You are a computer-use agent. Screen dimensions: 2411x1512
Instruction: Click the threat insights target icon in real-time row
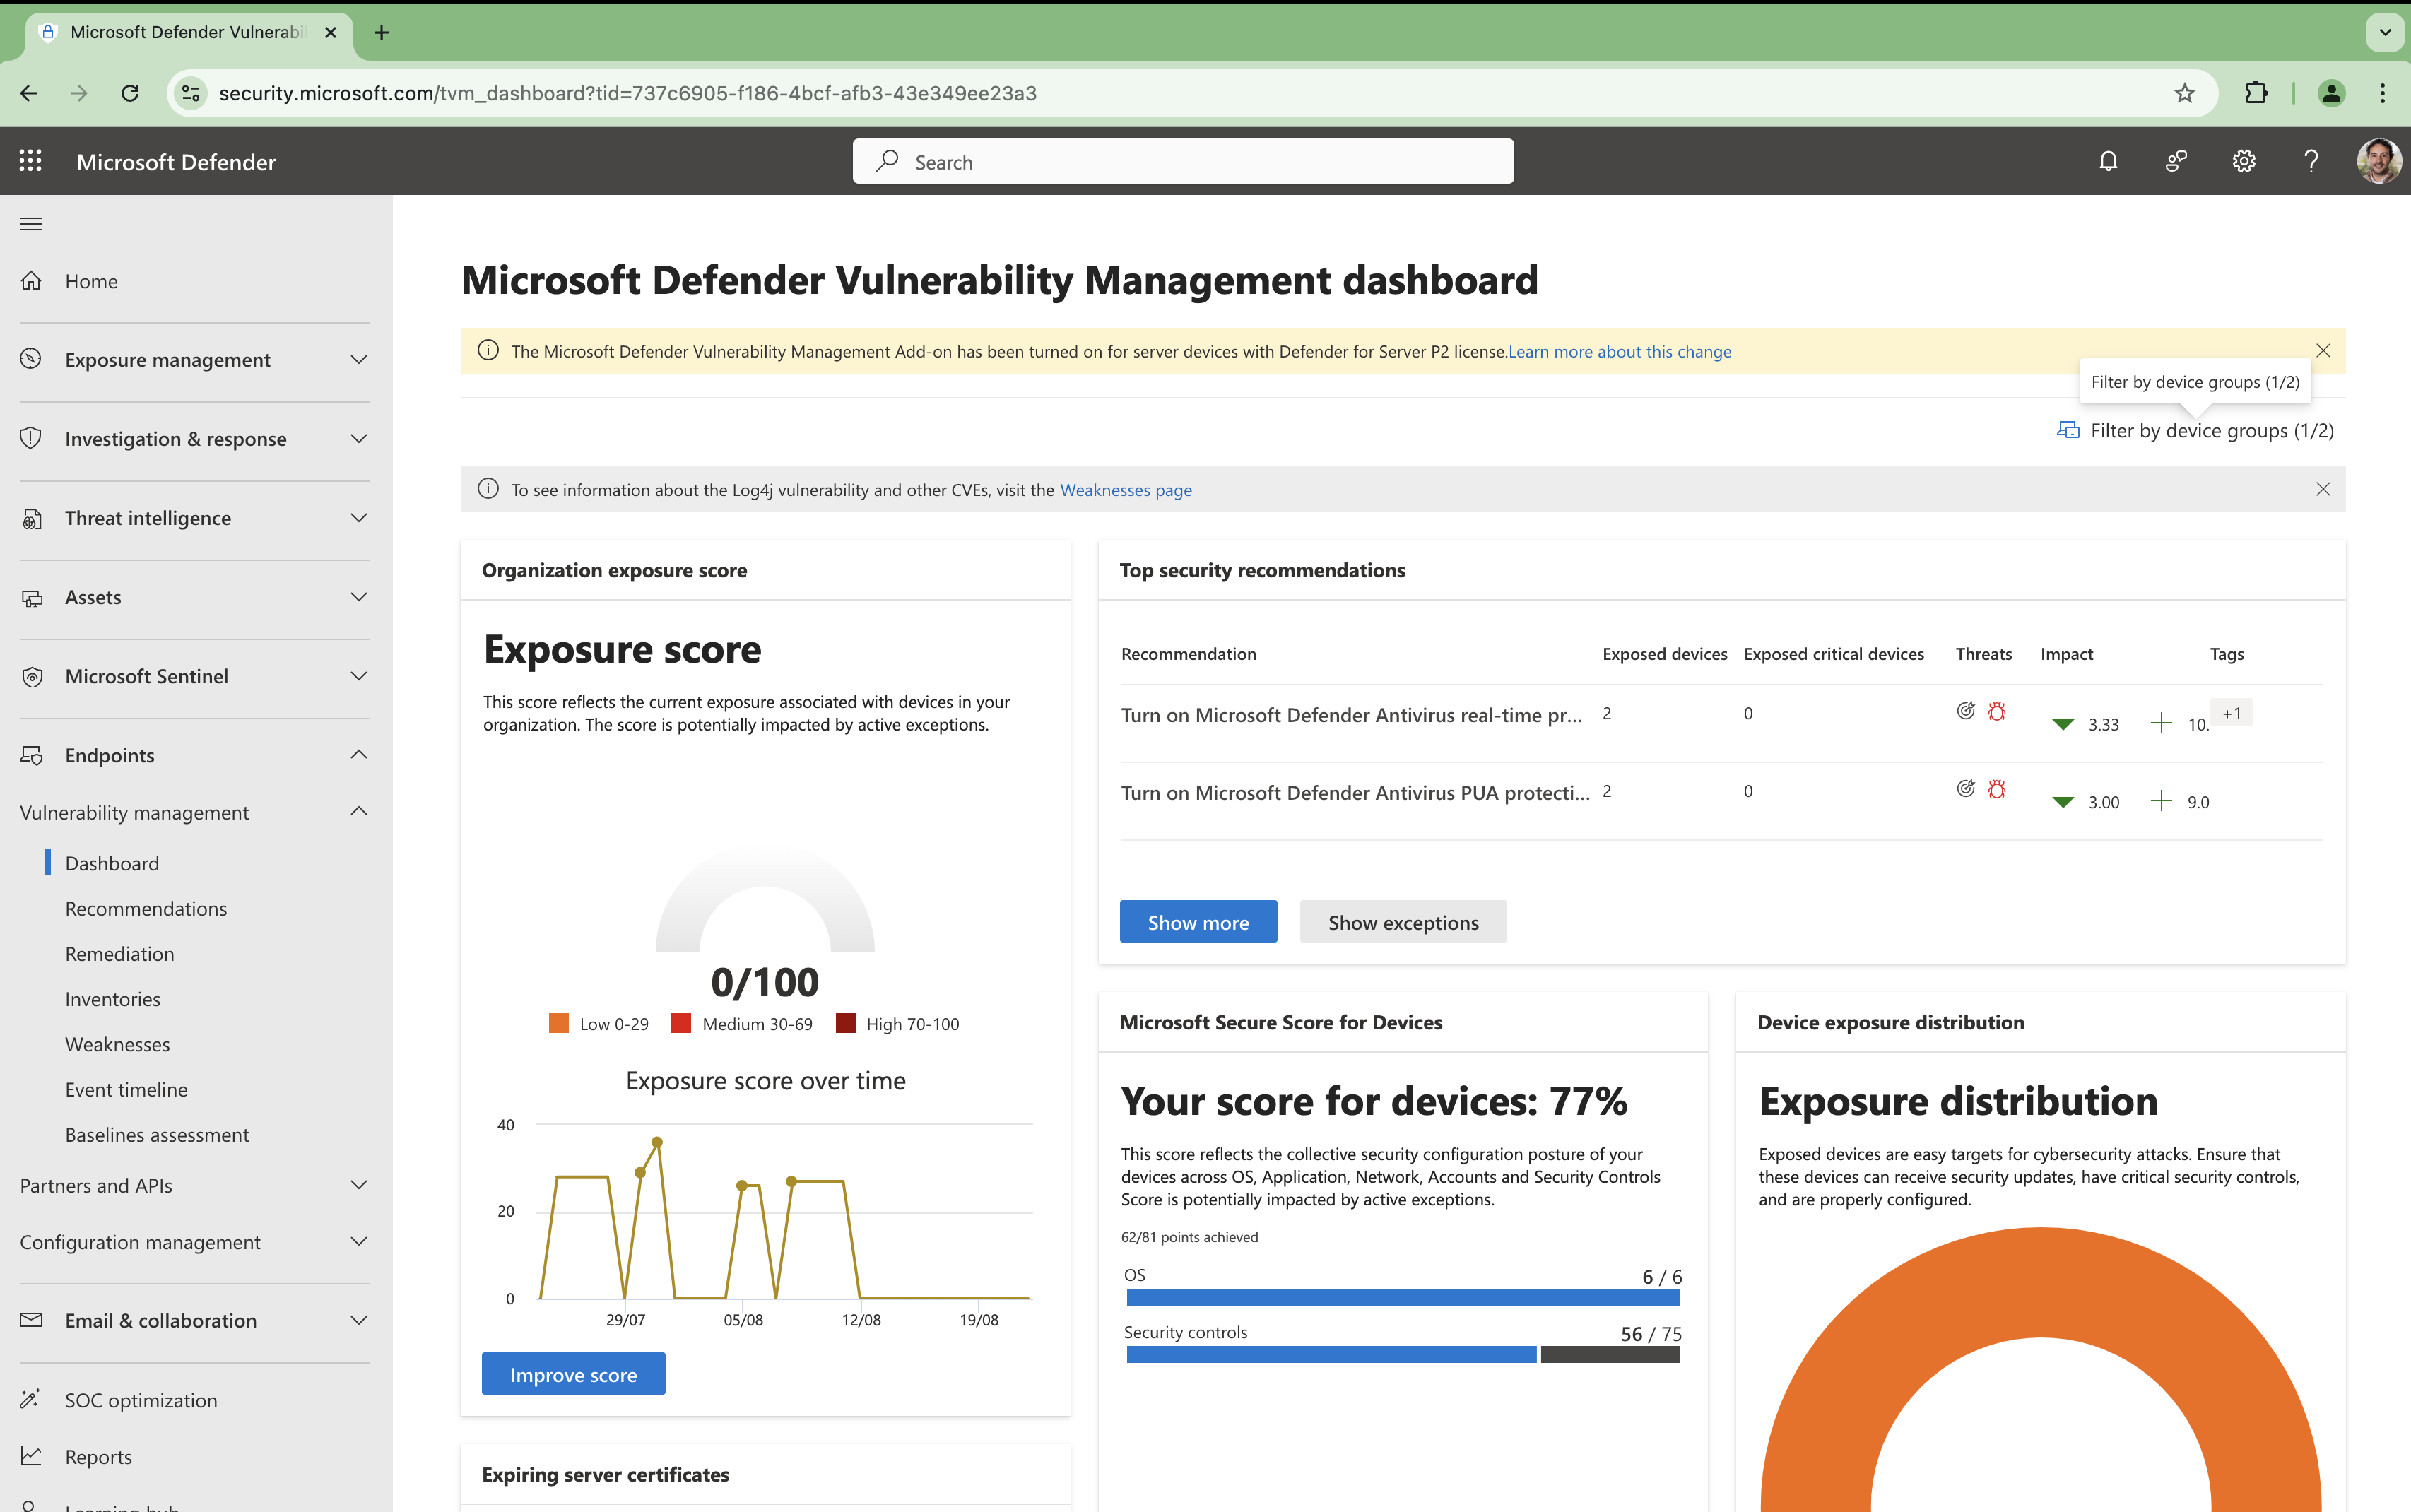coord(1965,711)
